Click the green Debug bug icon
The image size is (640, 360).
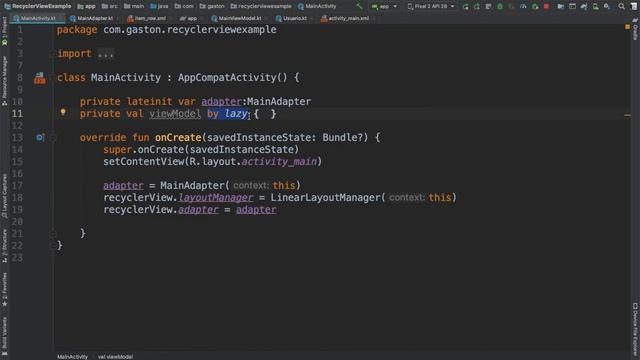pyautogui.click(x=500, y=6)
